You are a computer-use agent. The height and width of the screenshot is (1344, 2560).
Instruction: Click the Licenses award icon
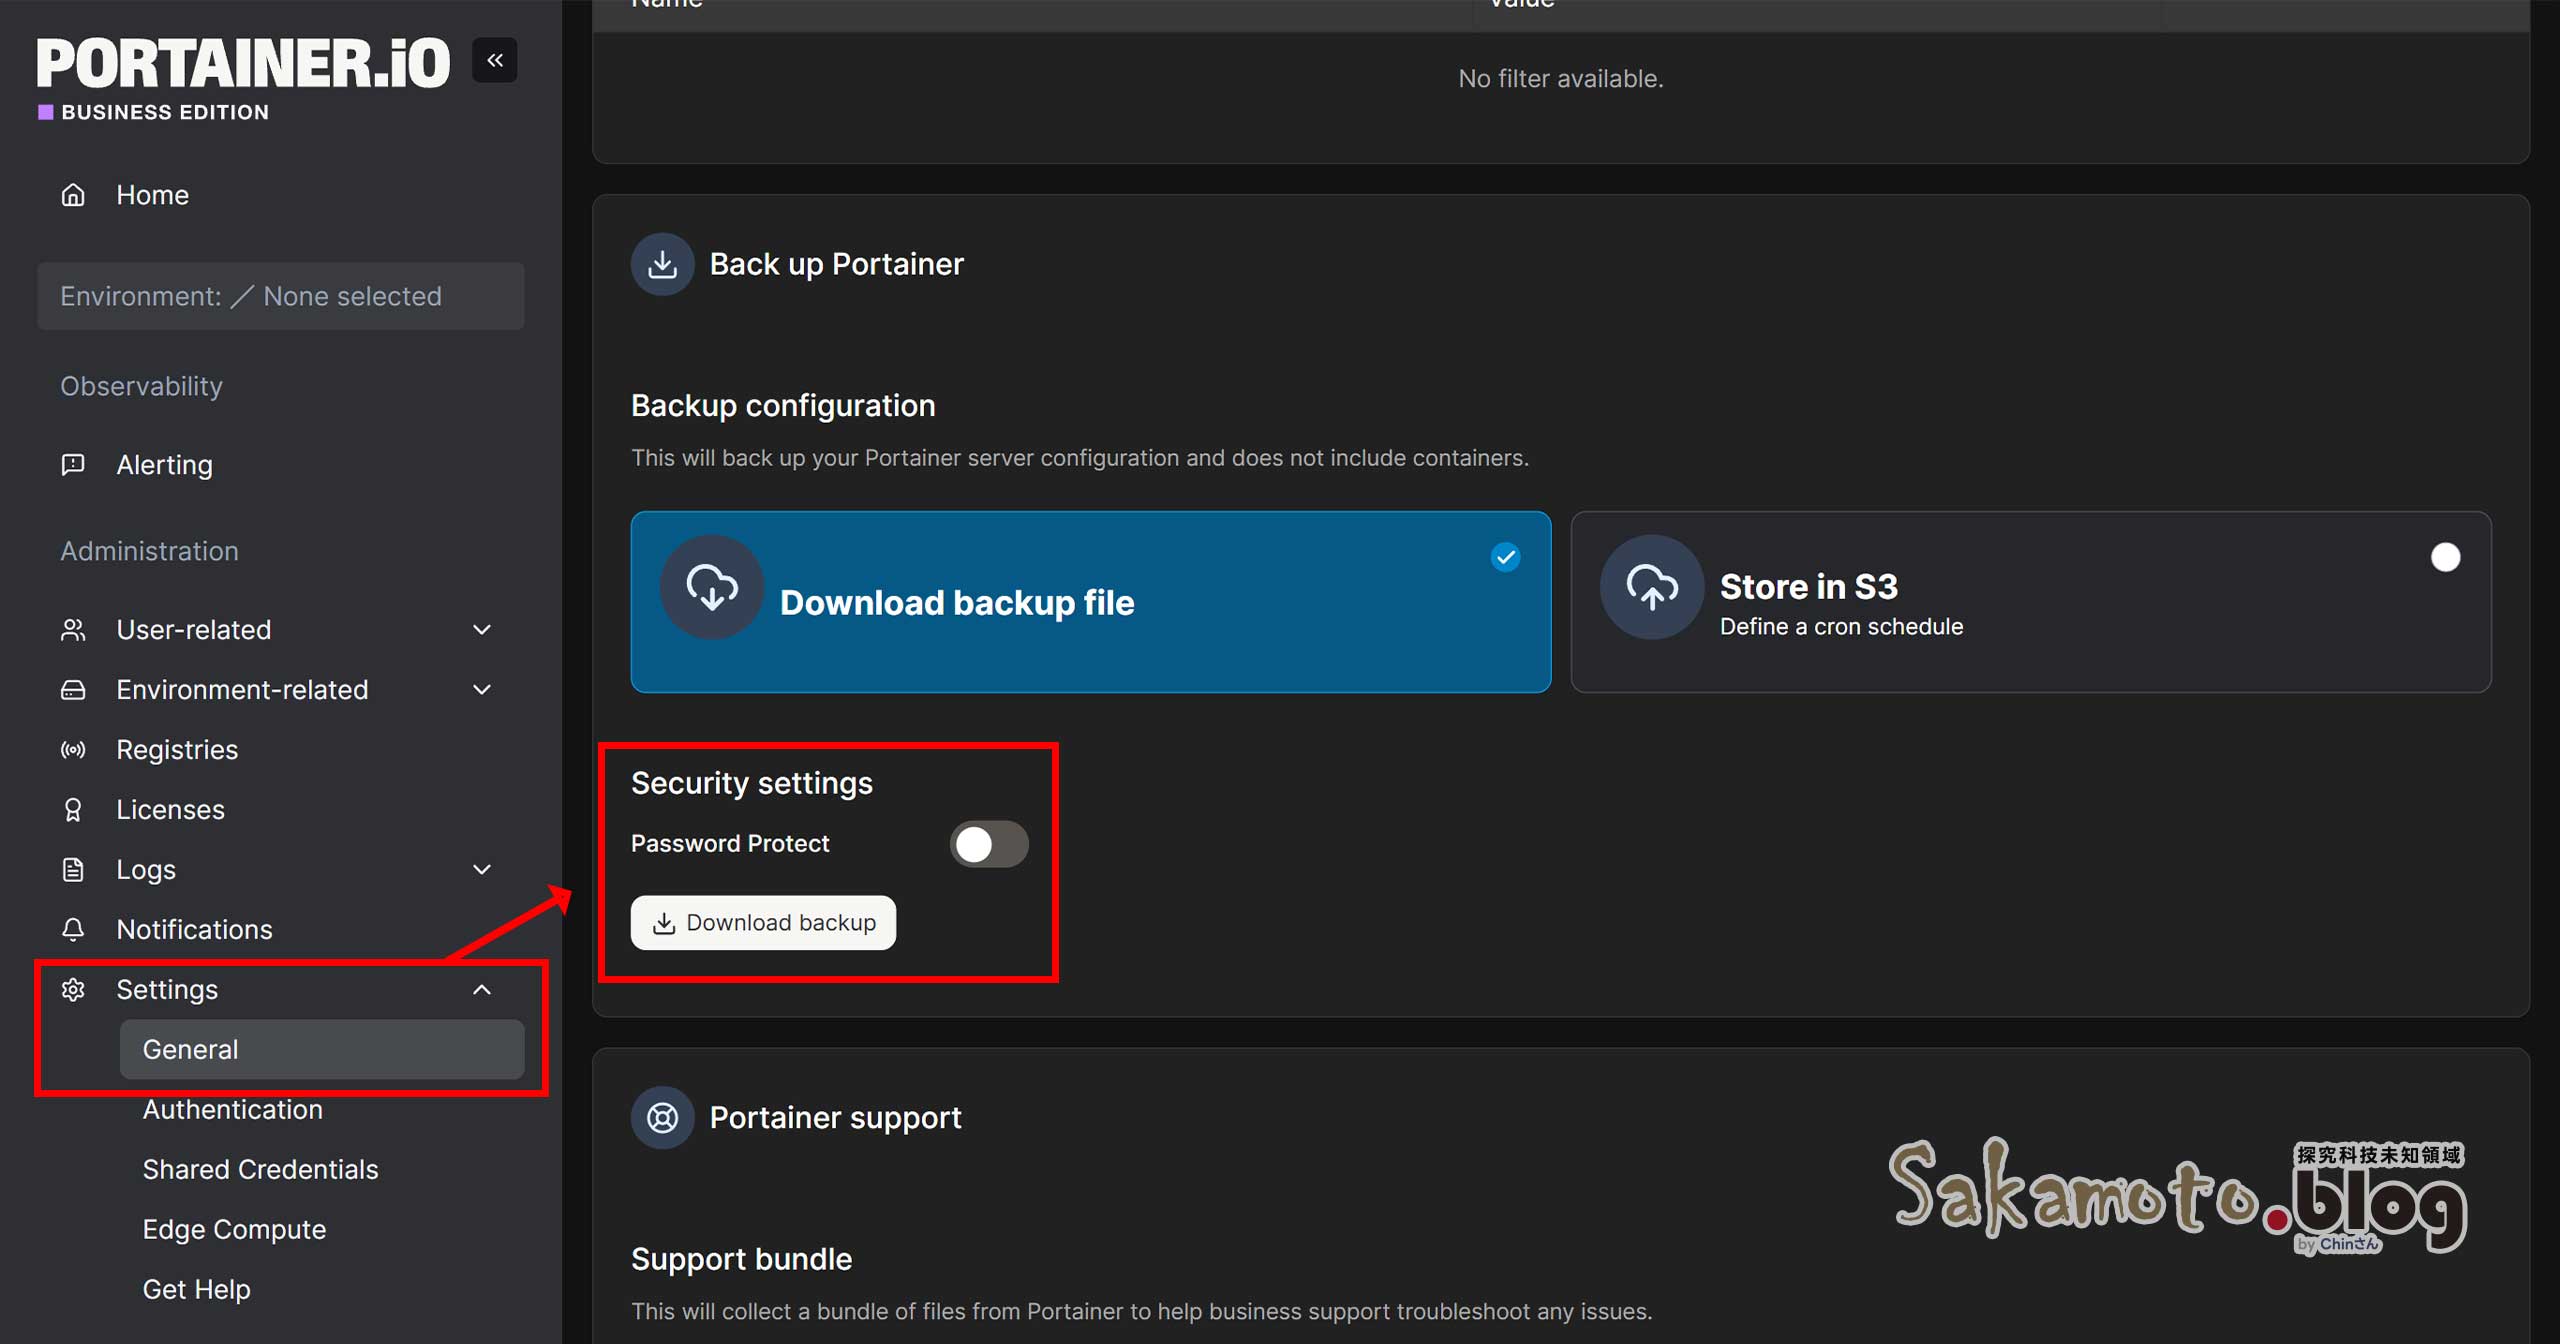[73, 810]
